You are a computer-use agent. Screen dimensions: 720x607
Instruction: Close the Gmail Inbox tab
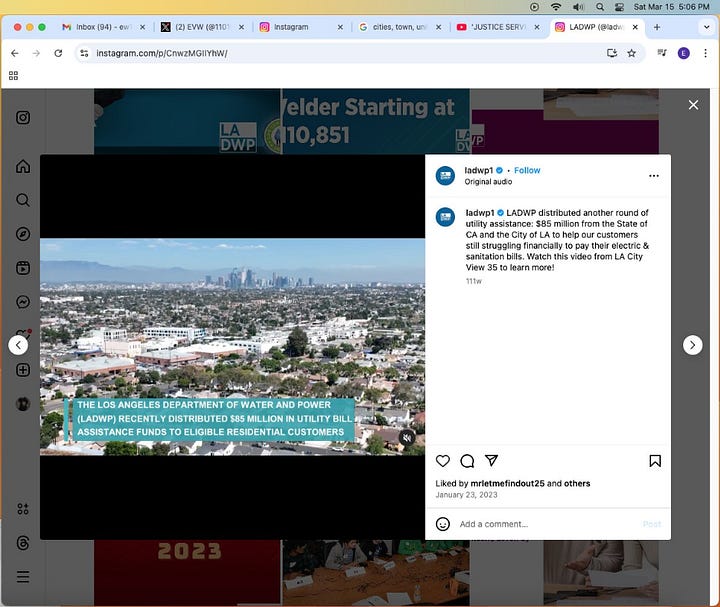[x=142, y=27]
